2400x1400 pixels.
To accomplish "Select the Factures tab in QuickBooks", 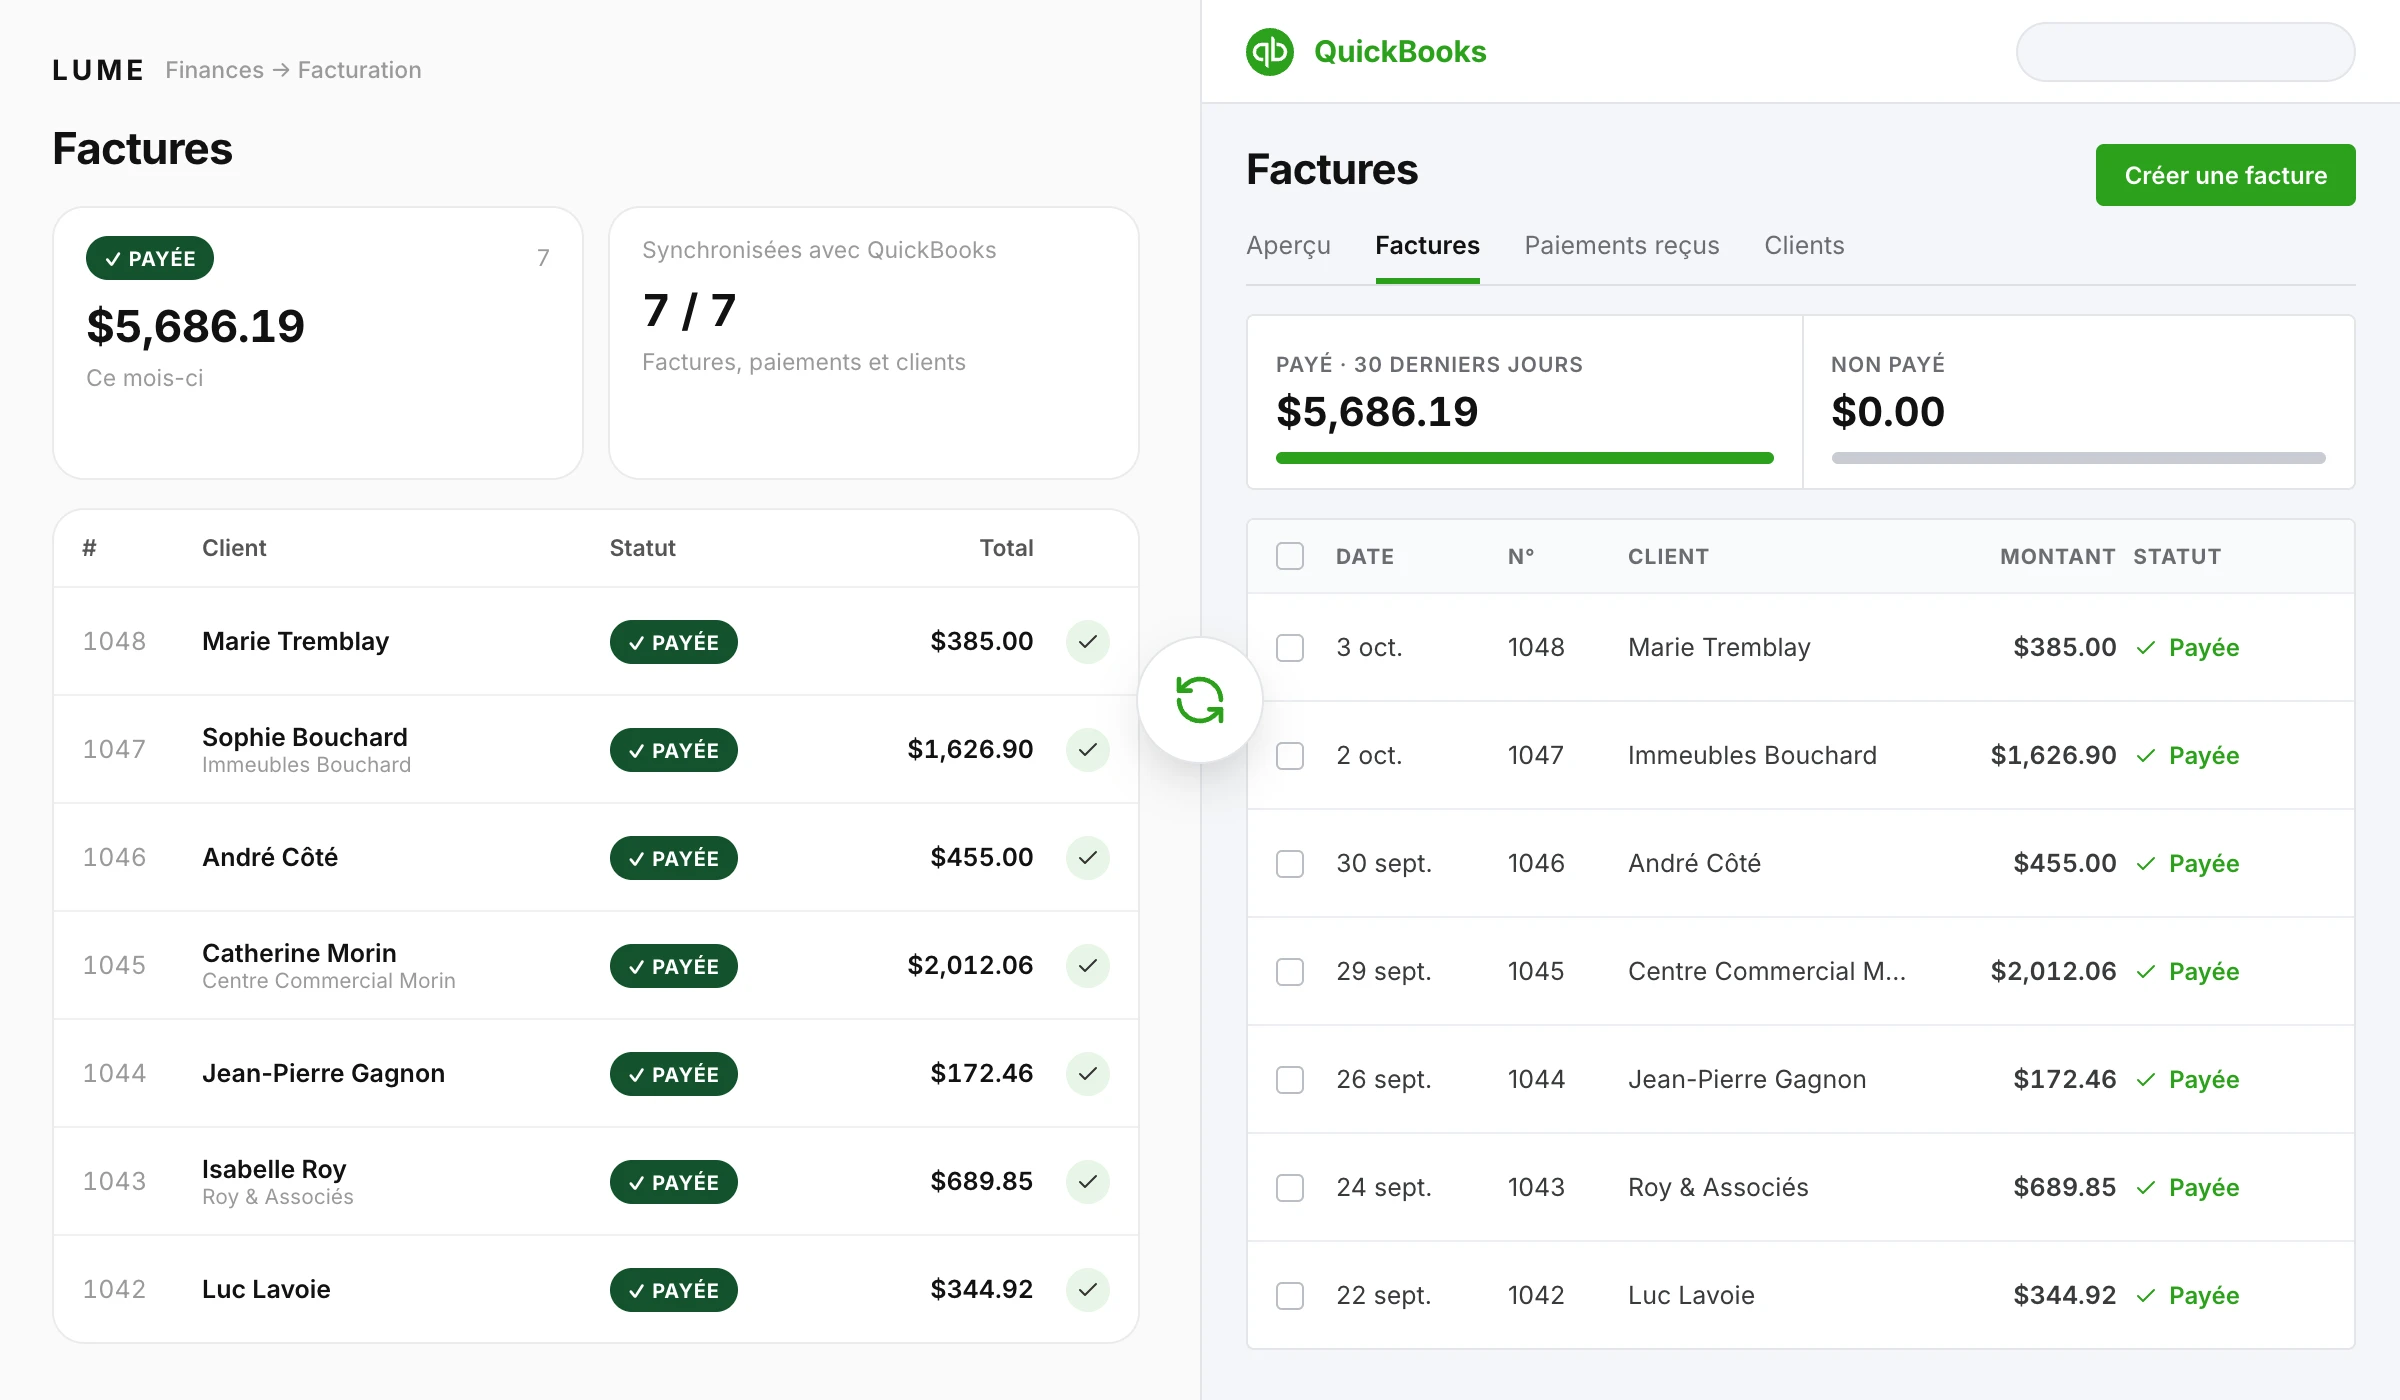I will pos(1427,246).
